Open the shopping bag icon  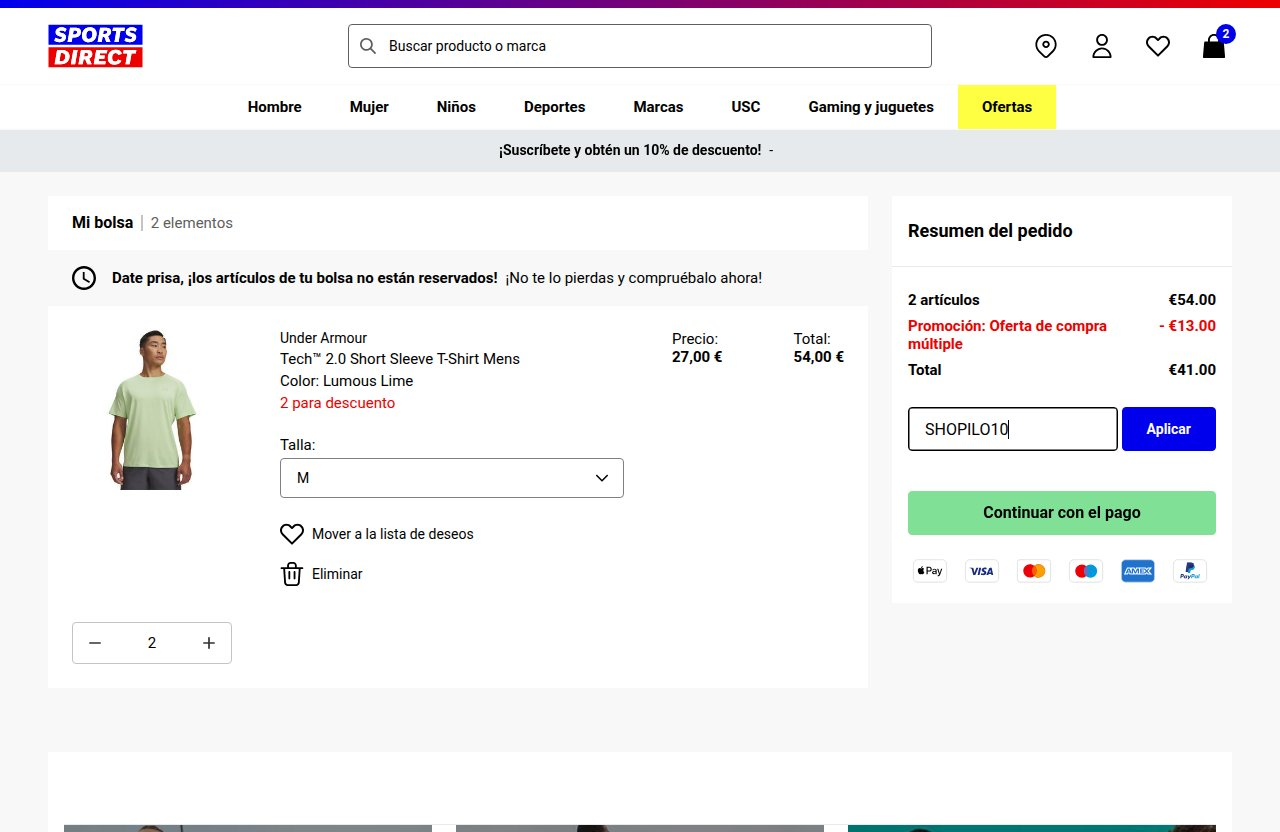click(1214, 46)
